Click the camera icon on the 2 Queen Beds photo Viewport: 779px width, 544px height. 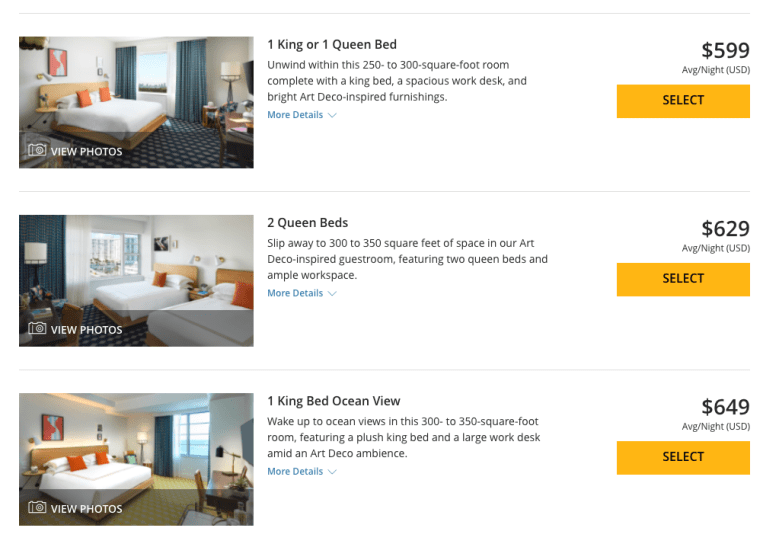point(37,329)
